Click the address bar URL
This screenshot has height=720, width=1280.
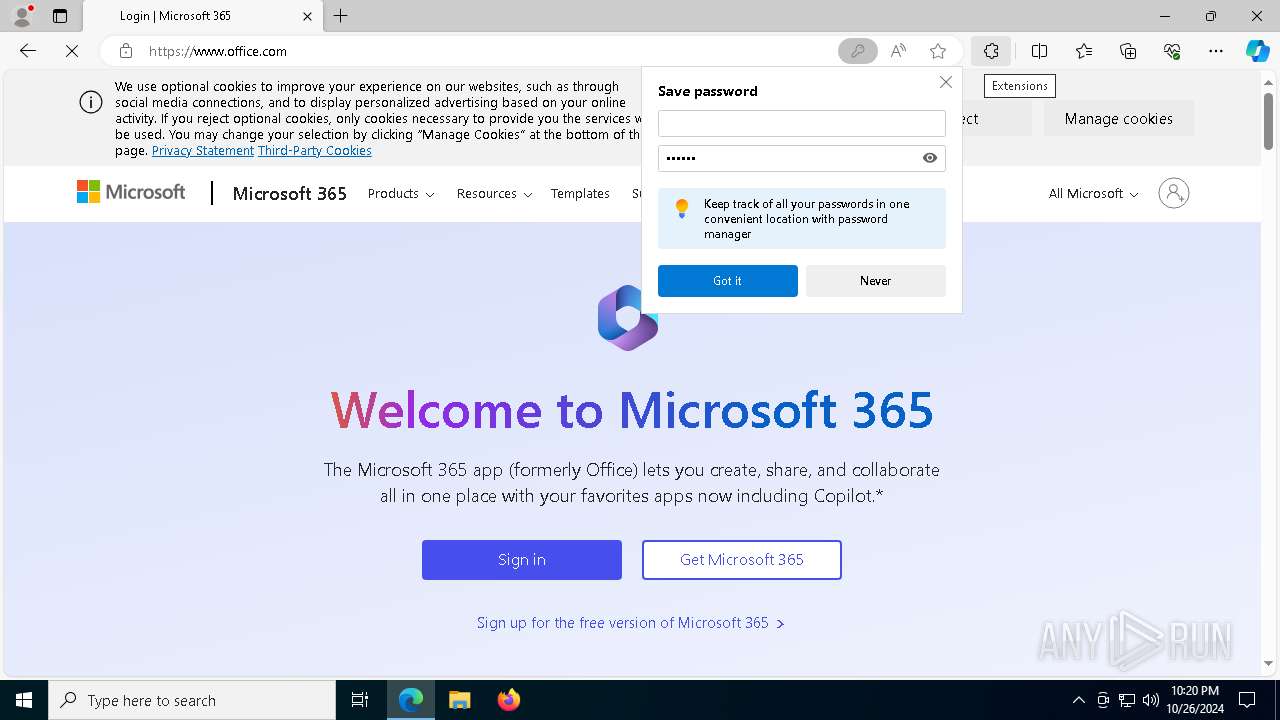click(x=218, y=51)
